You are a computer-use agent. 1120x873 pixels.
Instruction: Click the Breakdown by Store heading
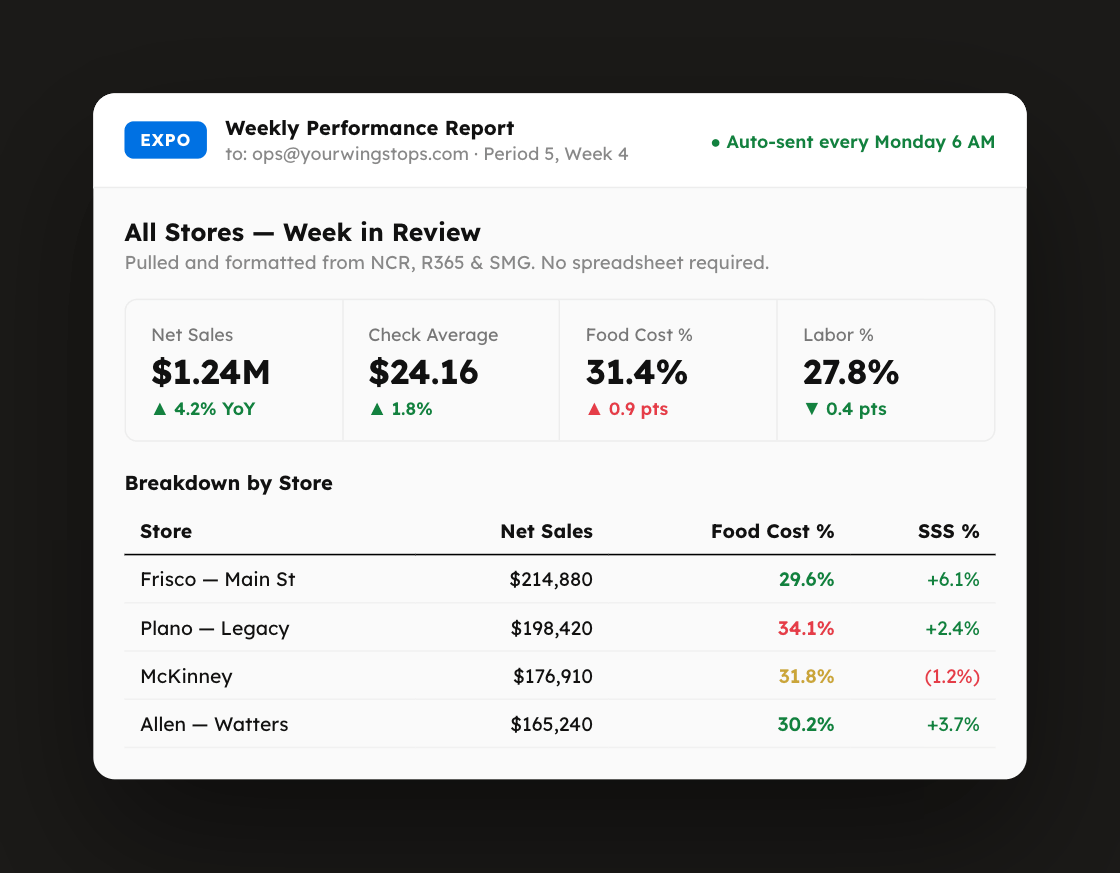pos(229,483)
